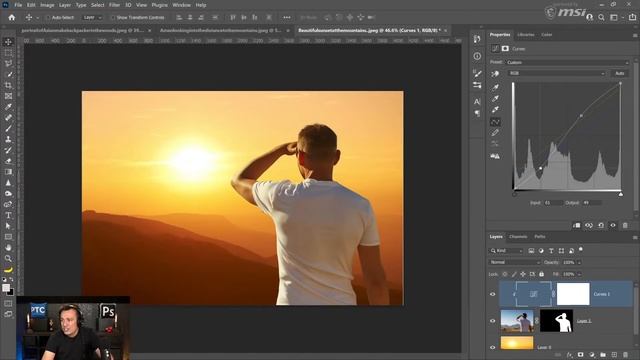Select the Gradient tool
The height and width of the screenshot is (360, 640).
[x=8, y=172]
